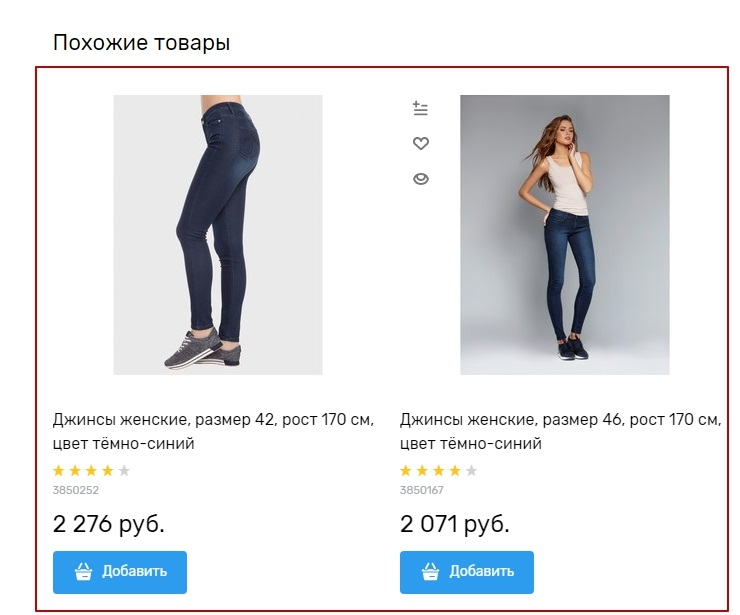Open the size 46 jeans product image
The image size is (740, 615).
pyautogui.click(x=564, y=235)
